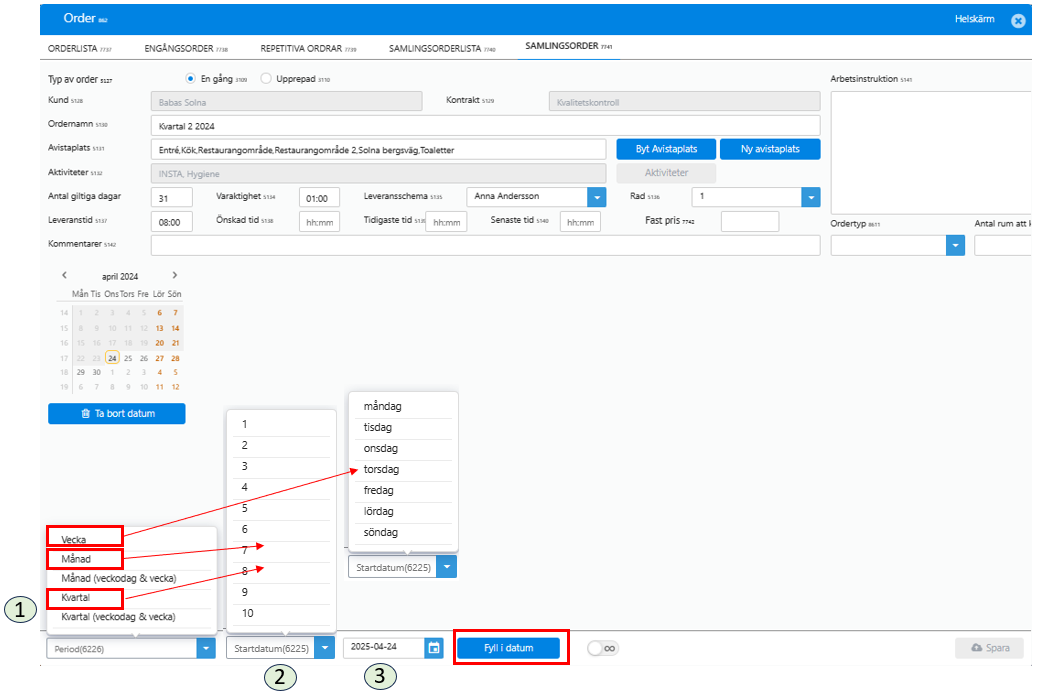Select the 'Upprepad' radio button
Viewport: 1039px width, 692px height.
point(266,78)
